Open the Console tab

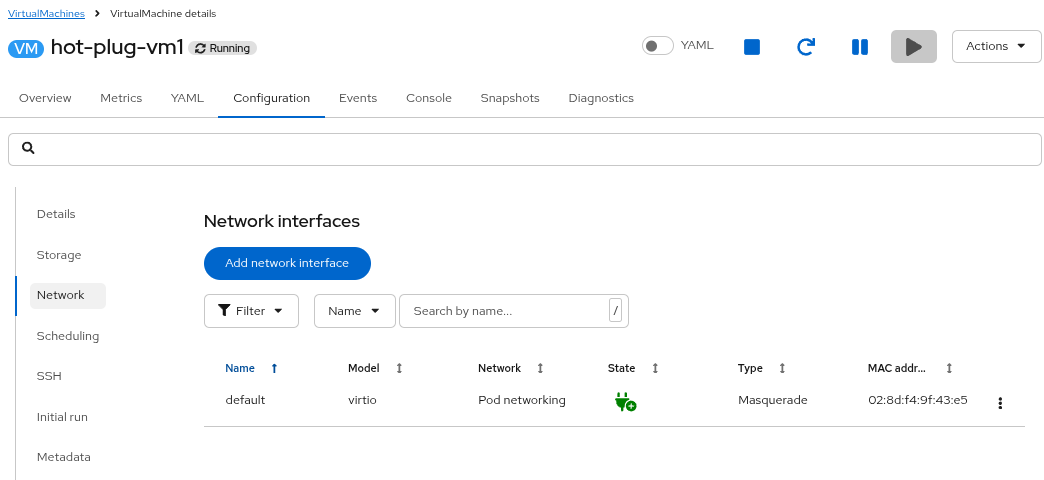tap(428, 98)
